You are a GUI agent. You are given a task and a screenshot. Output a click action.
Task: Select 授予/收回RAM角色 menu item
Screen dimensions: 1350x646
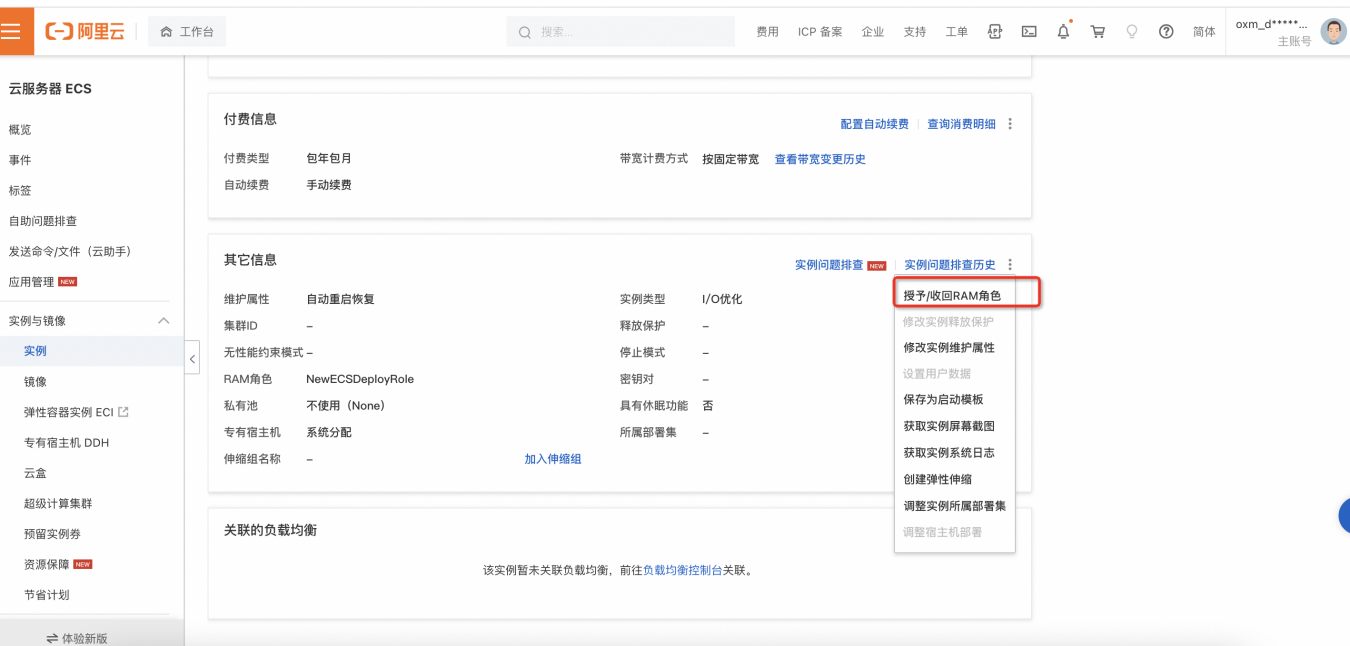(x=953, y=296)
